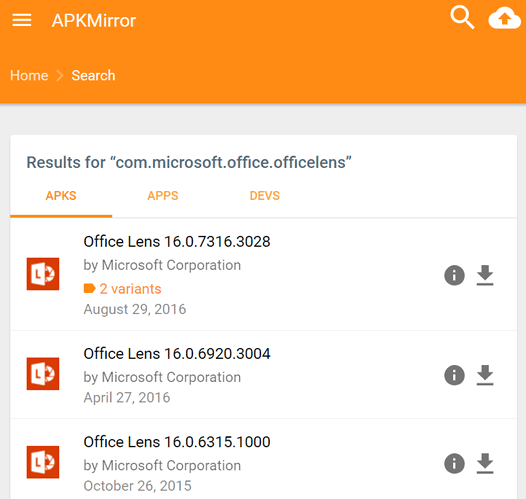Click the Search breadcrumb link

tap(93, 75)
